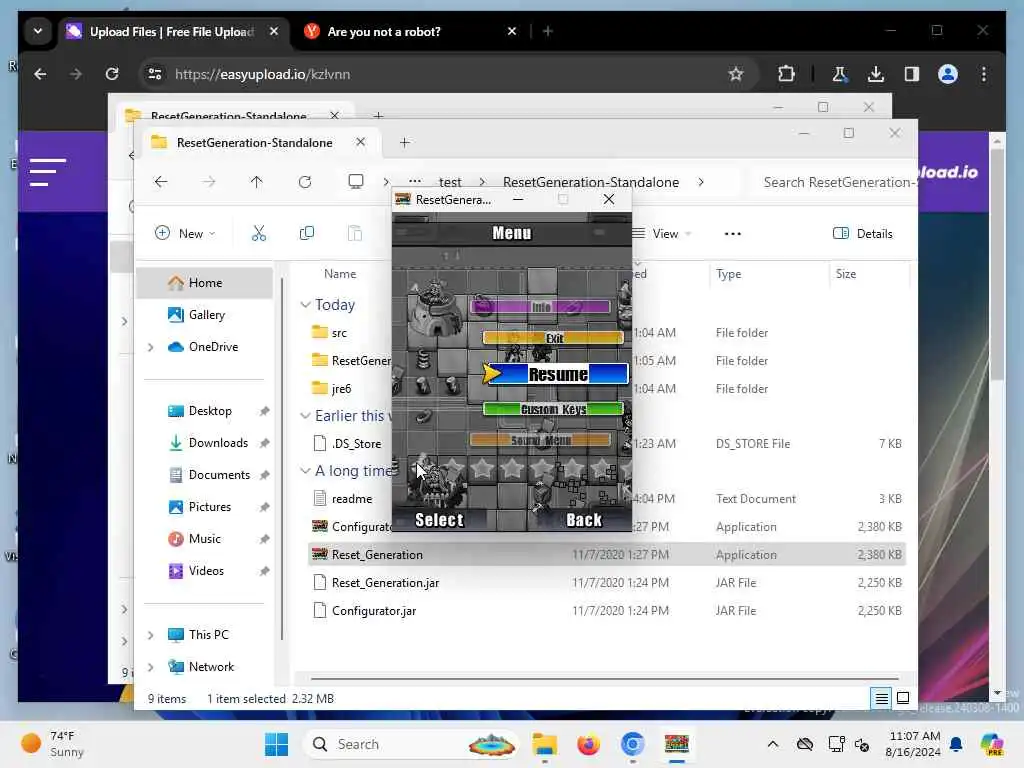Click the Back softkey in game window
The height and width of the screenshot is (768, 1024).
(583, 520)
